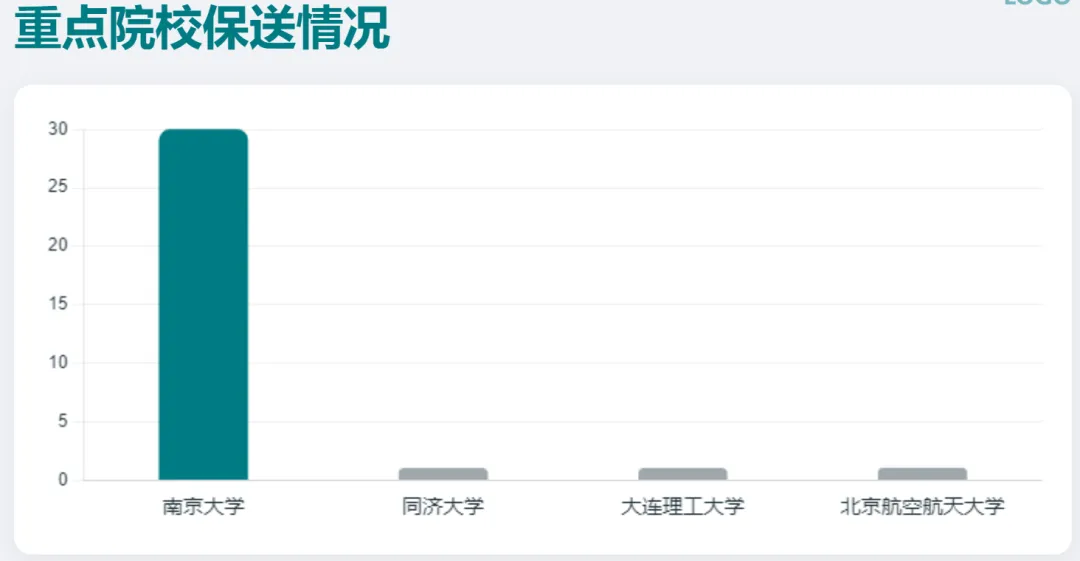Select the gray 大连理工大学 bar
1080x561 pixels.
(x=683, y=473)
